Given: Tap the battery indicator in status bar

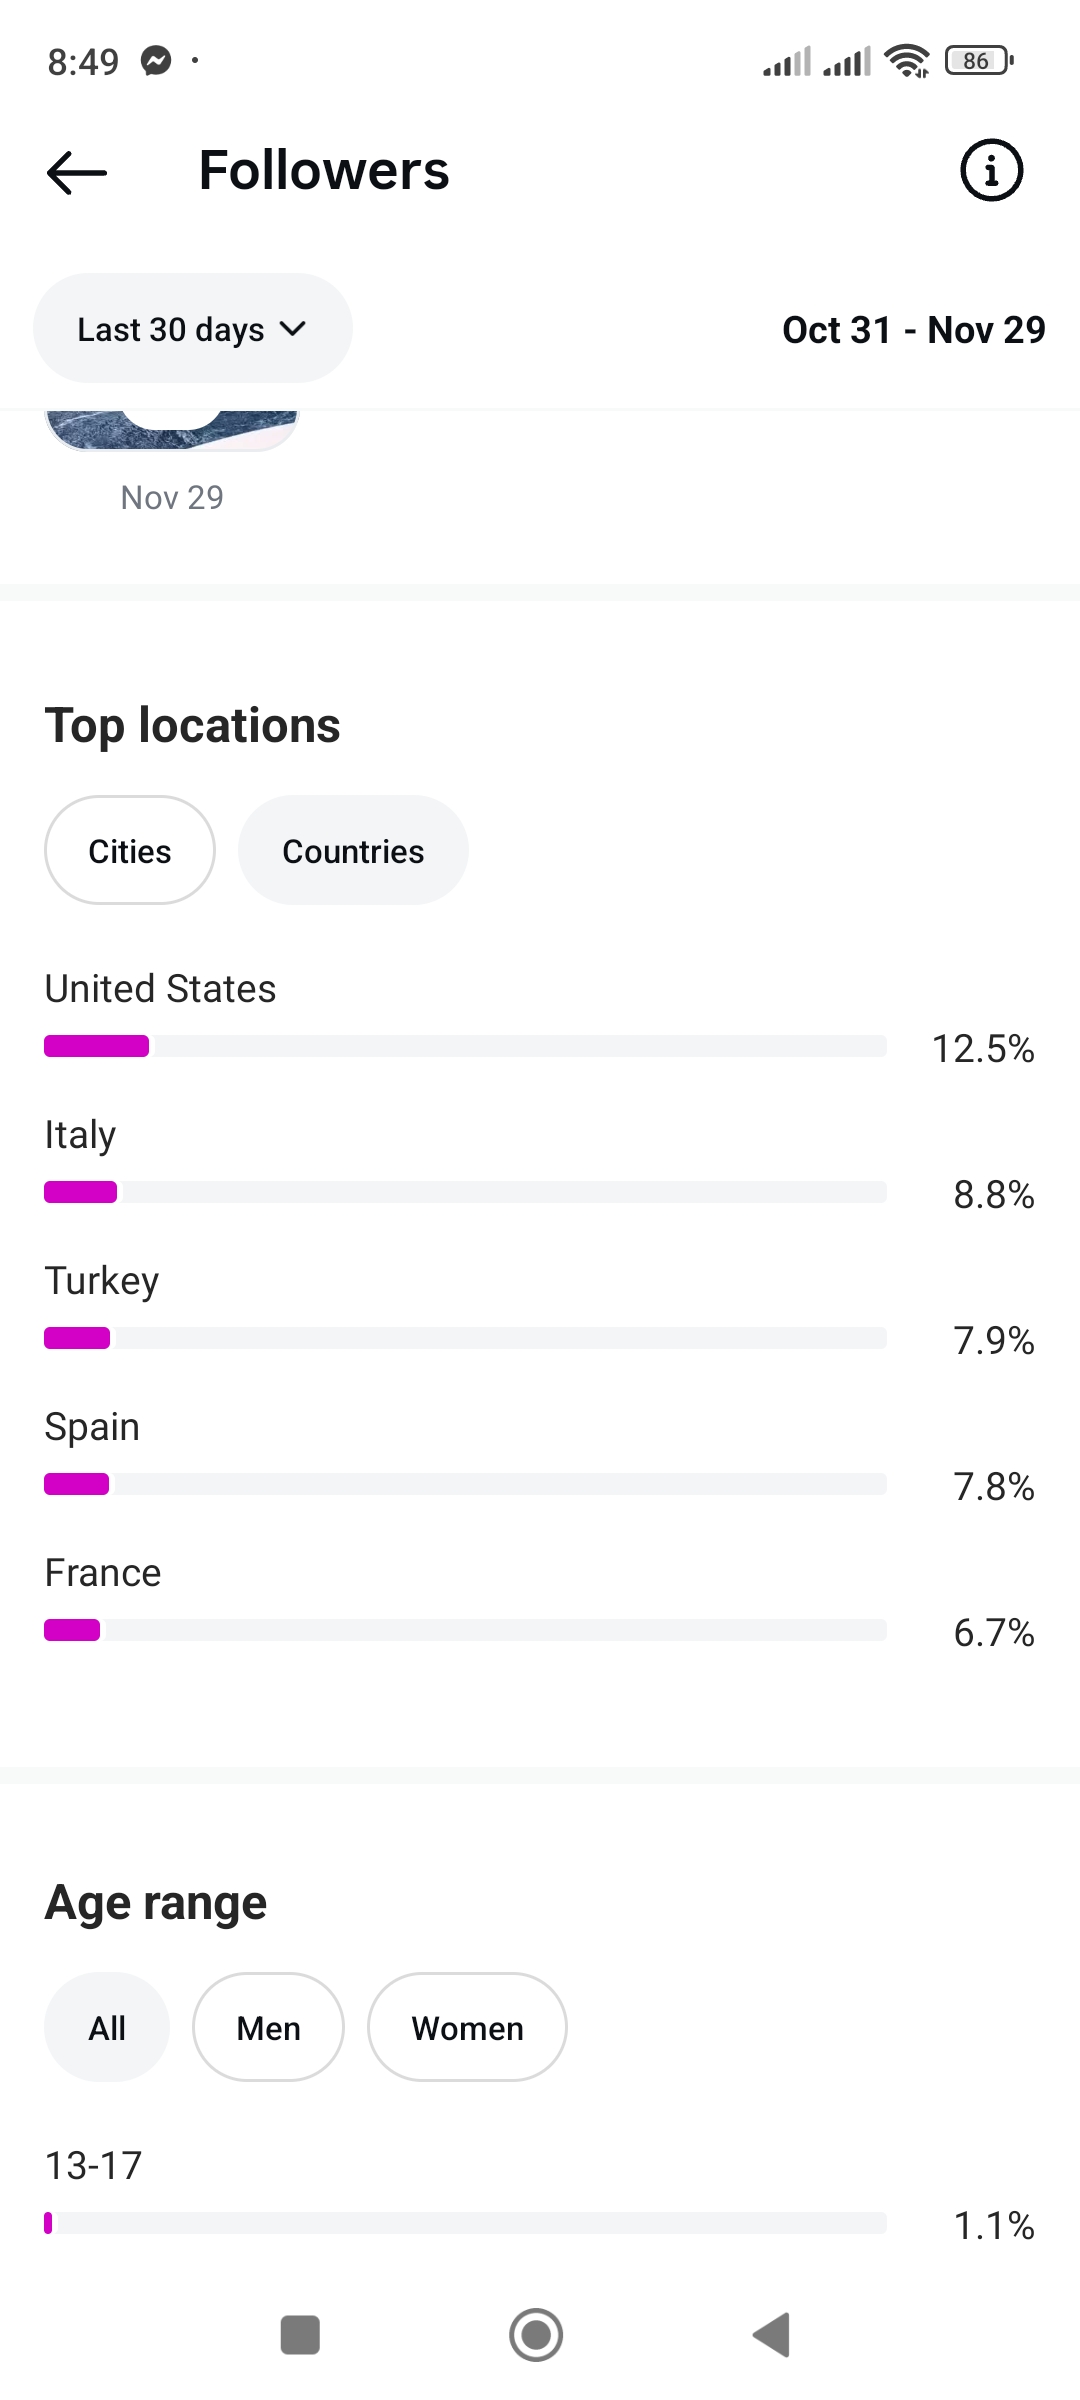Looking at the screenshot, I should pos(979,61).
